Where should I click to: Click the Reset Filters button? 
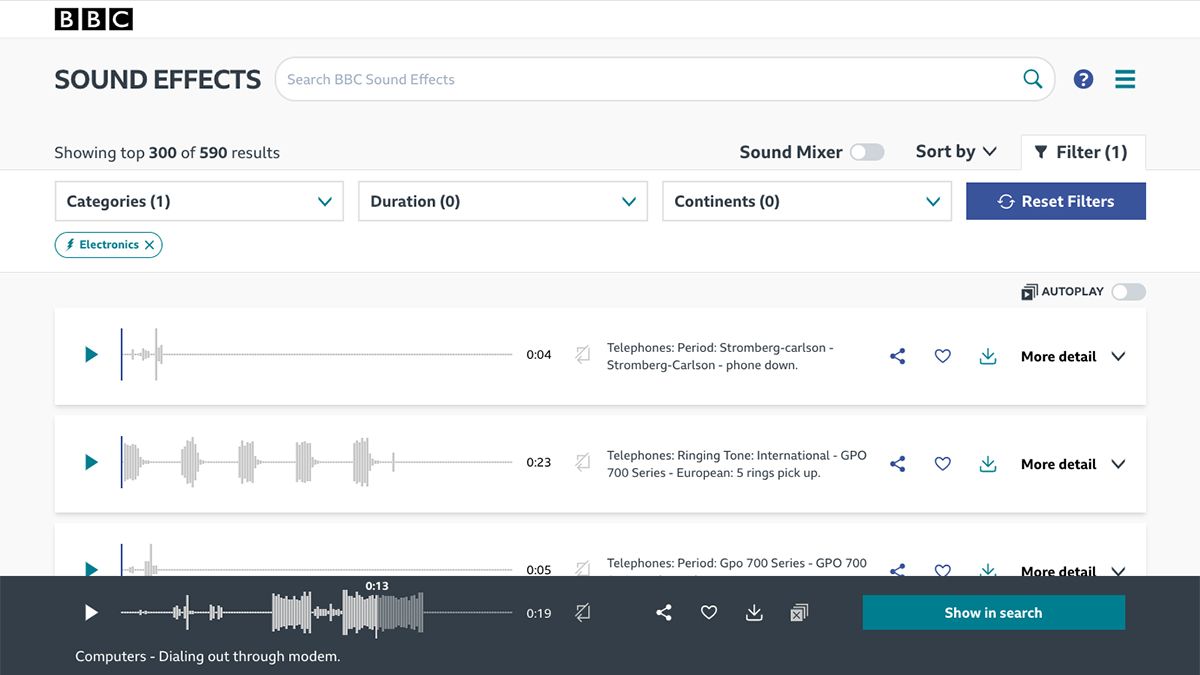pos(1055,201)
